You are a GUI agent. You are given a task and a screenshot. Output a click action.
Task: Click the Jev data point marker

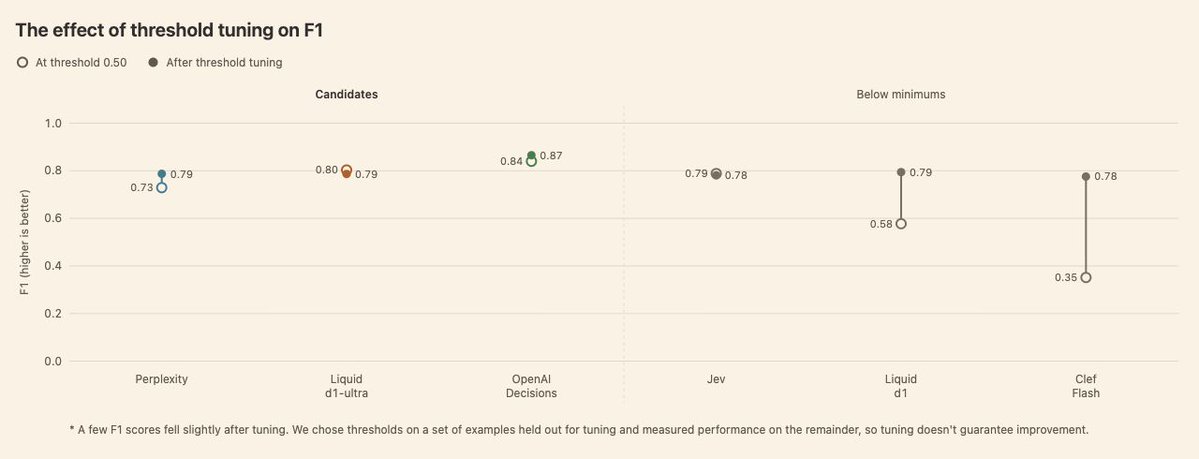pos(716,174)
